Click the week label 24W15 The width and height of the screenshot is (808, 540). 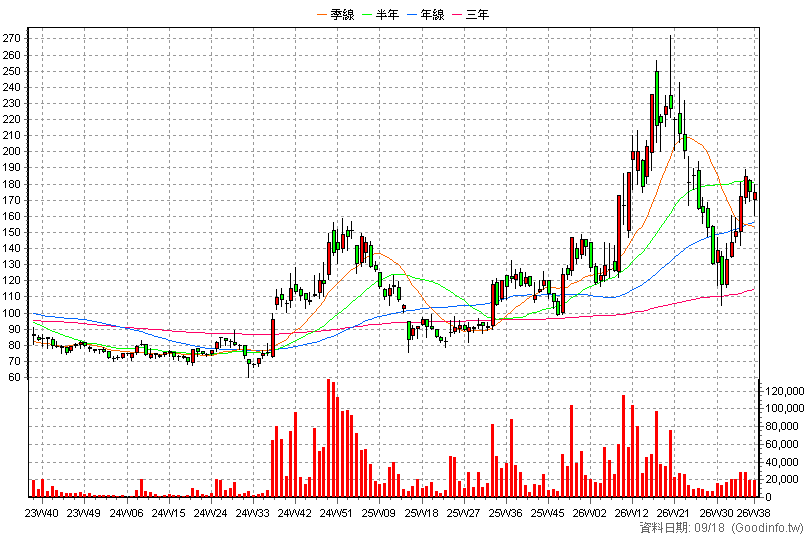pos(169,513)
